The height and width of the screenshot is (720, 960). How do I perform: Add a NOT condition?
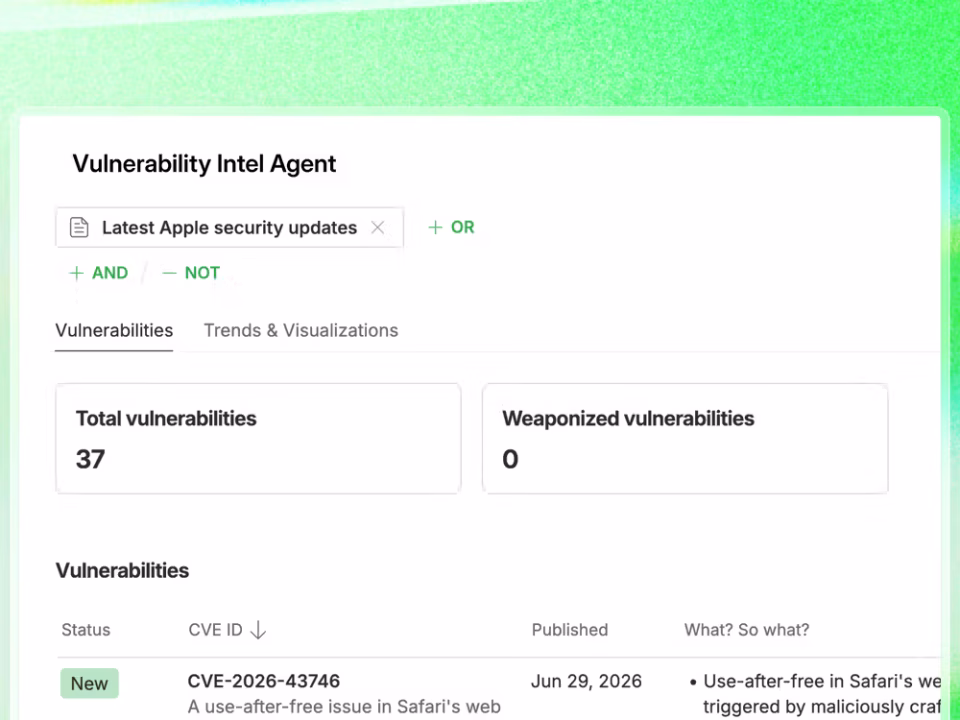click(x=190, y=272)
